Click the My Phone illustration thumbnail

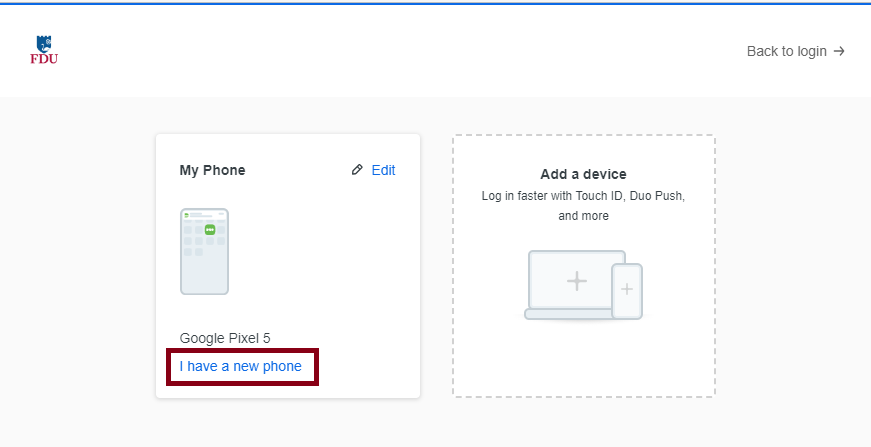point(204,252)
